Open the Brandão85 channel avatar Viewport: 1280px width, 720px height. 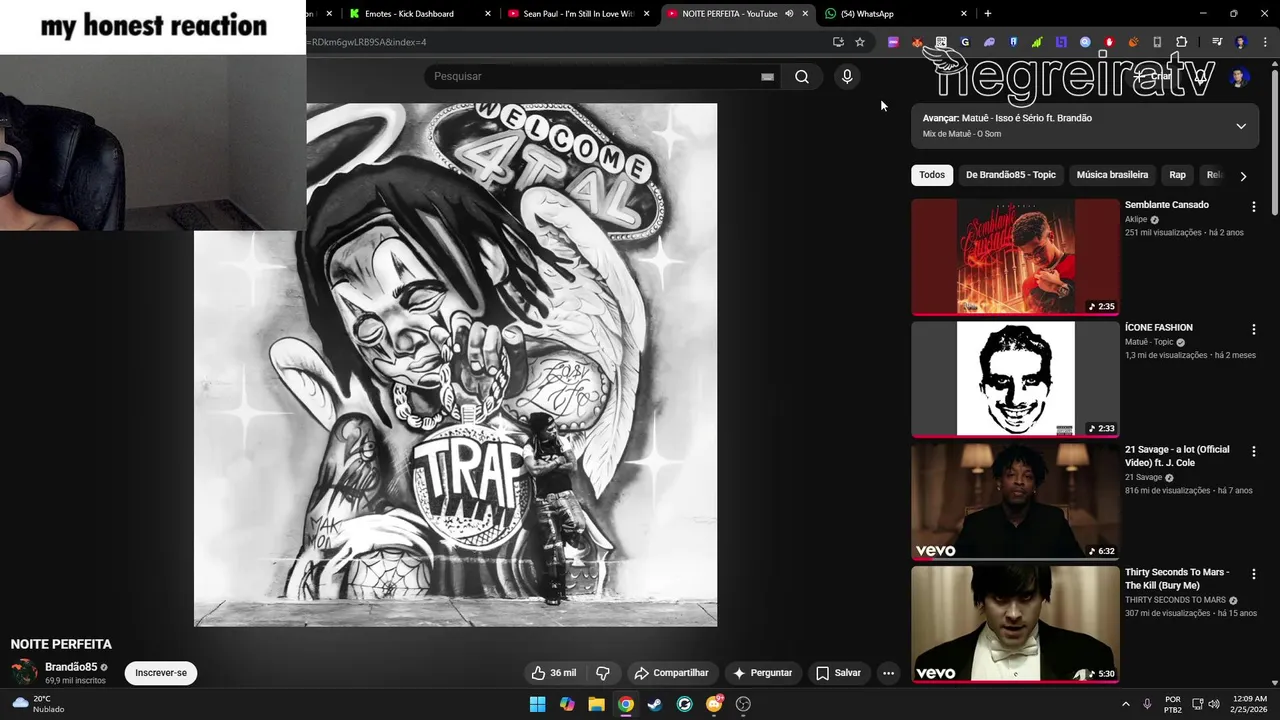point(24,673)
